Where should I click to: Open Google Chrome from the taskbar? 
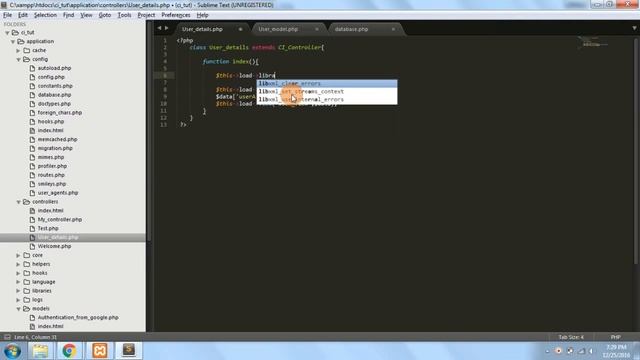pos(69,351)
